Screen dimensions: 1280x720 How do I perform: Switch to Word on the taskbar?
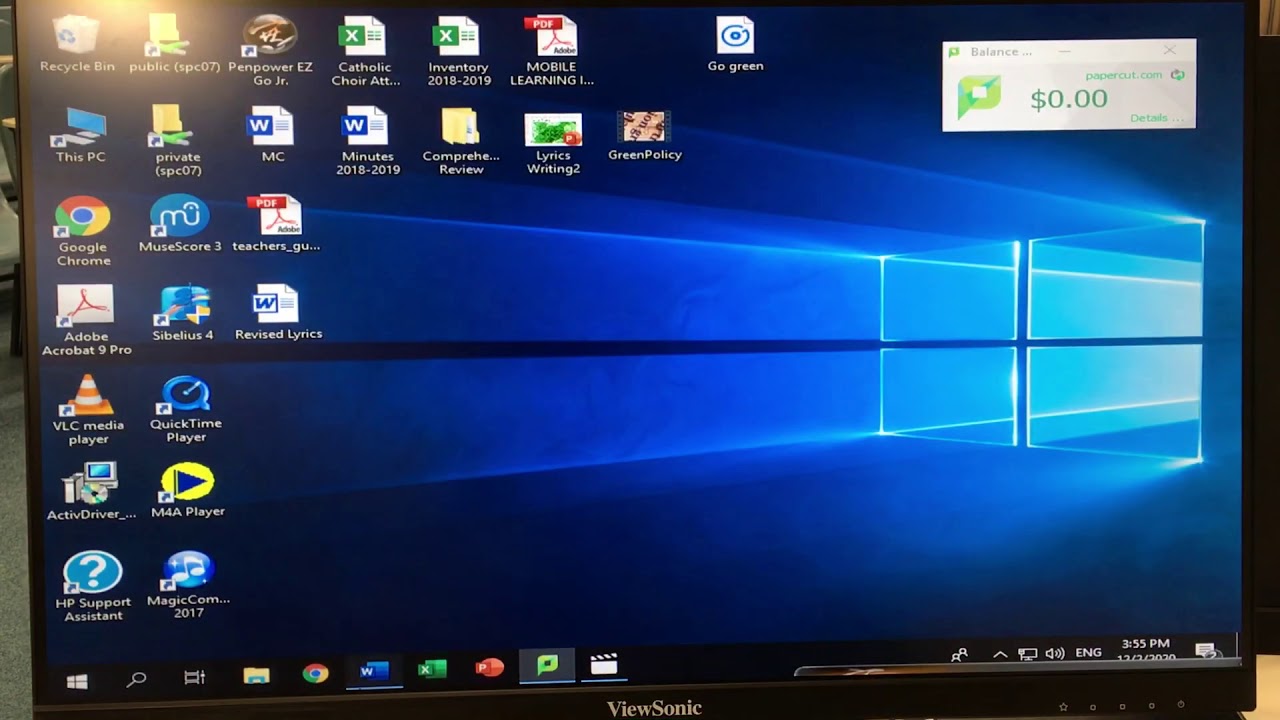click(373, 671)
